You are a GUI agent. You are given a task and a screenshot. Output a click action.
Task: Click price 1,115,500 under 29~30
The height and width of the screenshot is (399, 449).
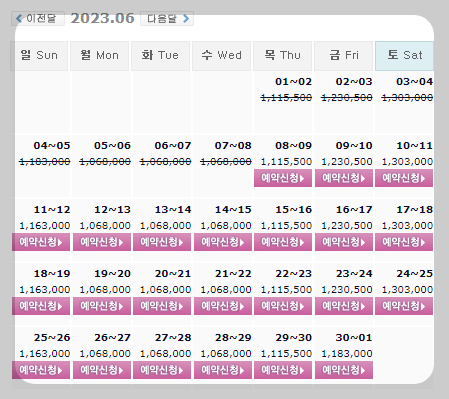coord(286,354)
